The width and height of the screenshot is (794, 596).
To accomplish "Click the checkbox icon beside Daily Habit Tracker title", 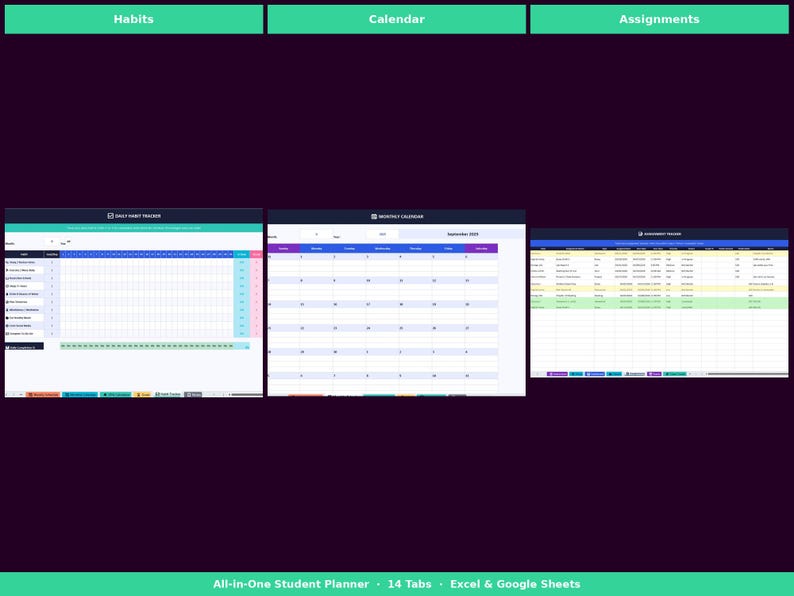I will click(x=110, y=216).
